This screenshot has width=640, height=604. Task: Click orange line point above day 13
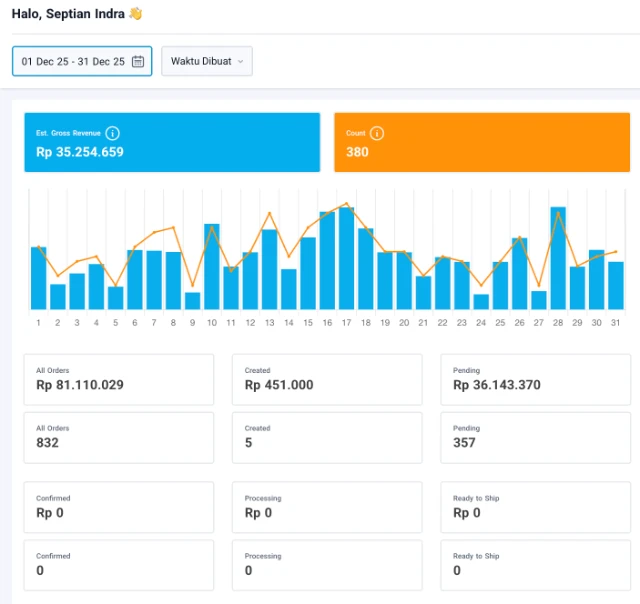(269, 213)
